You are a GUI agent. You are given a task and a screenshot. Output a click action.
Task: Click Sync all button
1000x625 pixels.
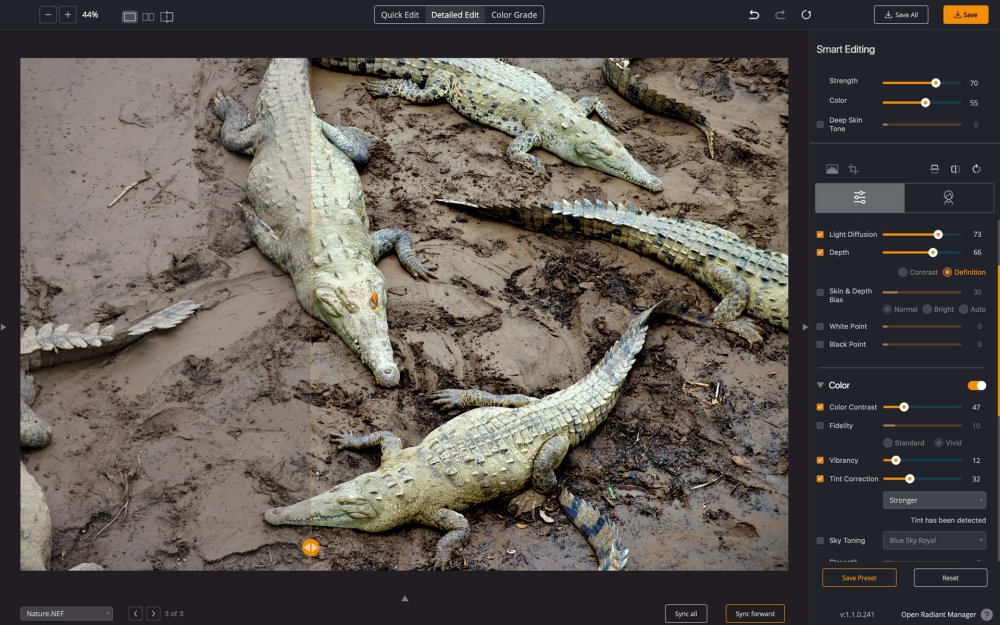pos(686,614)
